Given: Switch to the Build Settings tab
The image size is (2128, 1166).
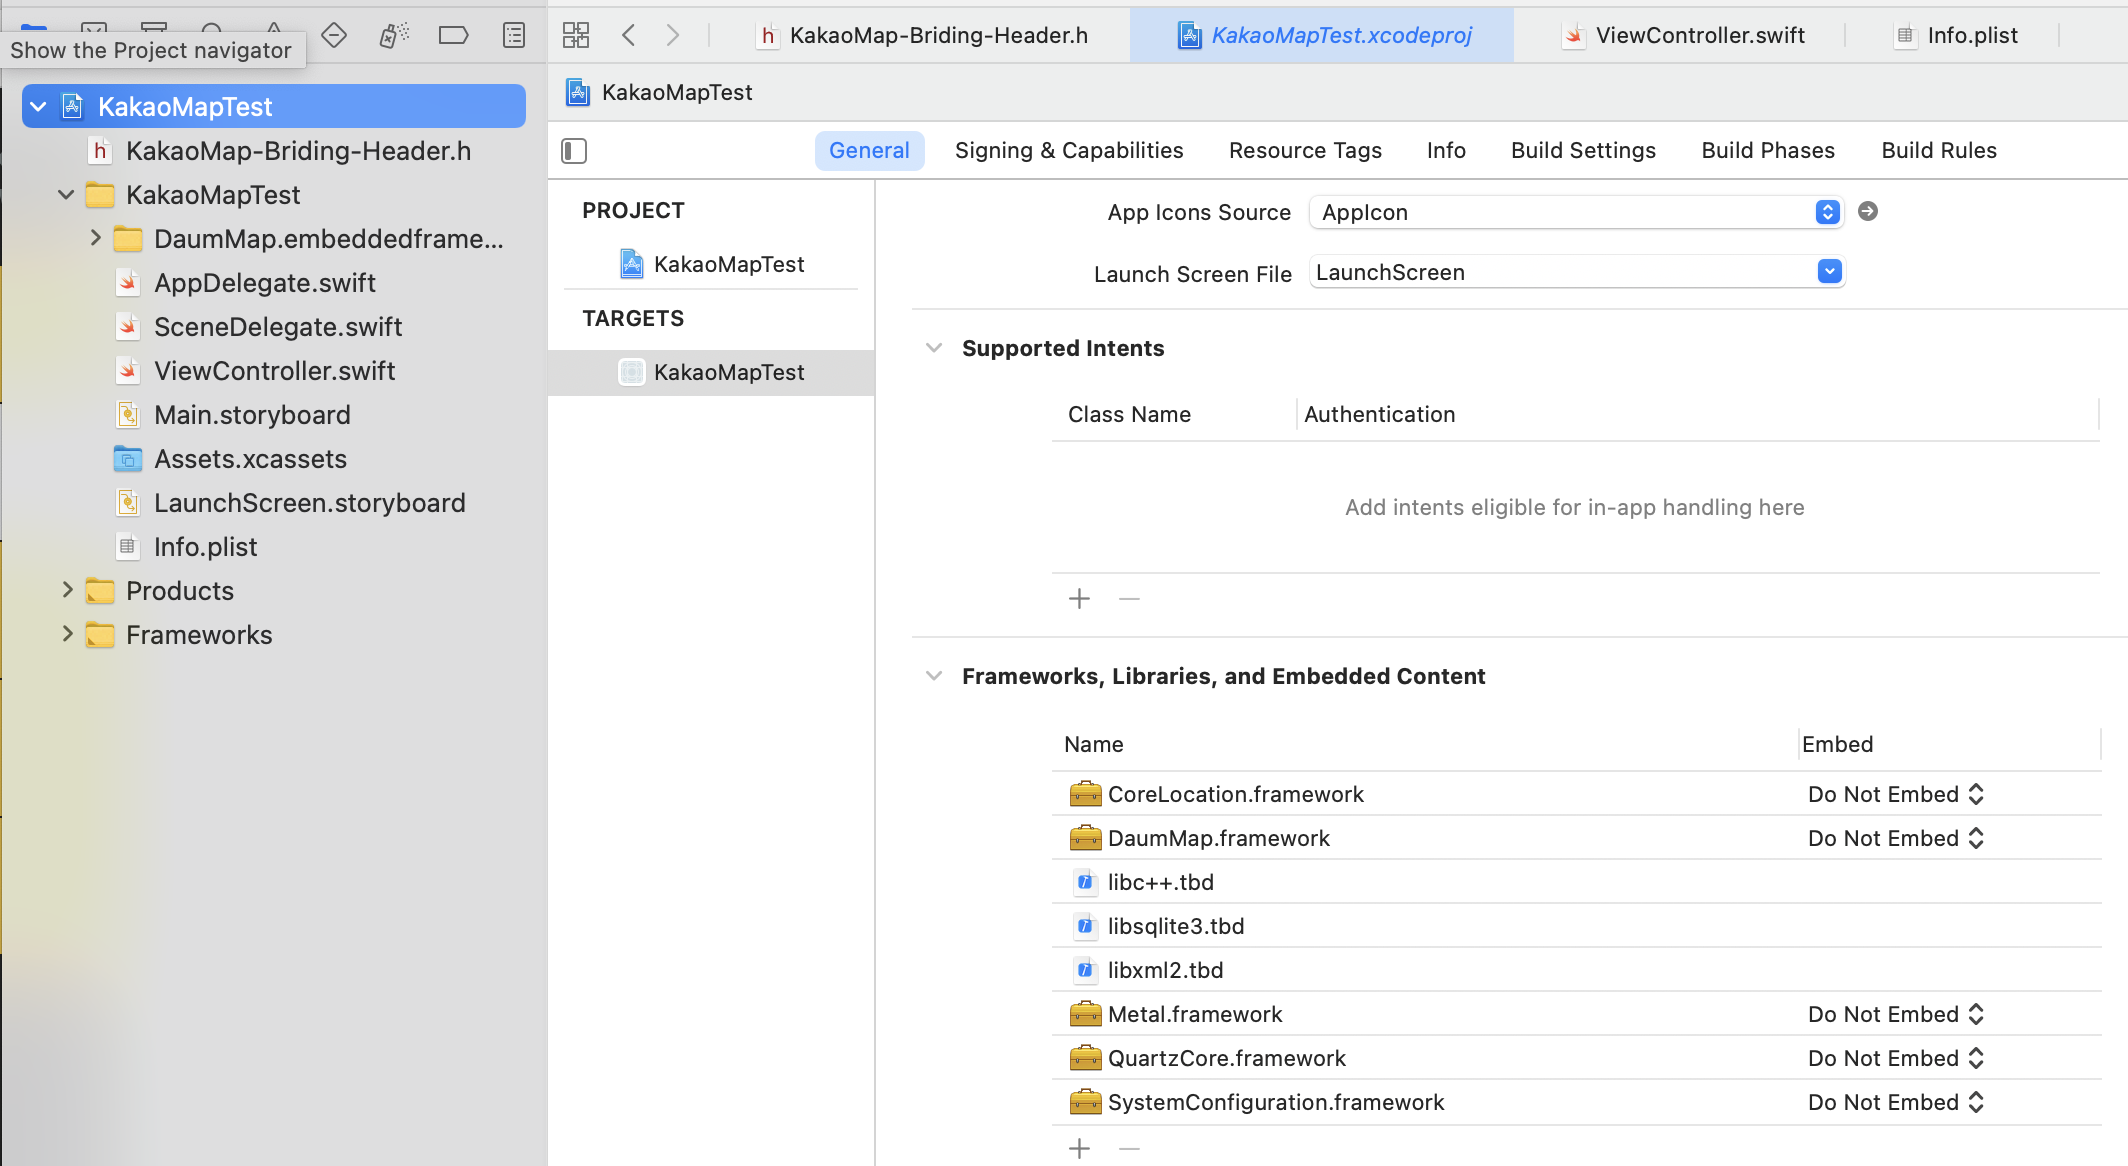Looking at the screenshot, I should tap(1583, 151).
